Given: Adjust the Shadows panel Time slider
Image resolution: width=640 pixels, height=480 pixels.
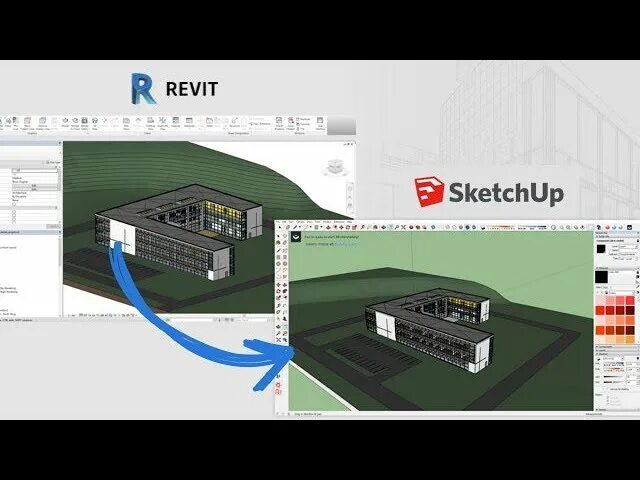Looking at the screenshot, I should click(x=614, y=364).
